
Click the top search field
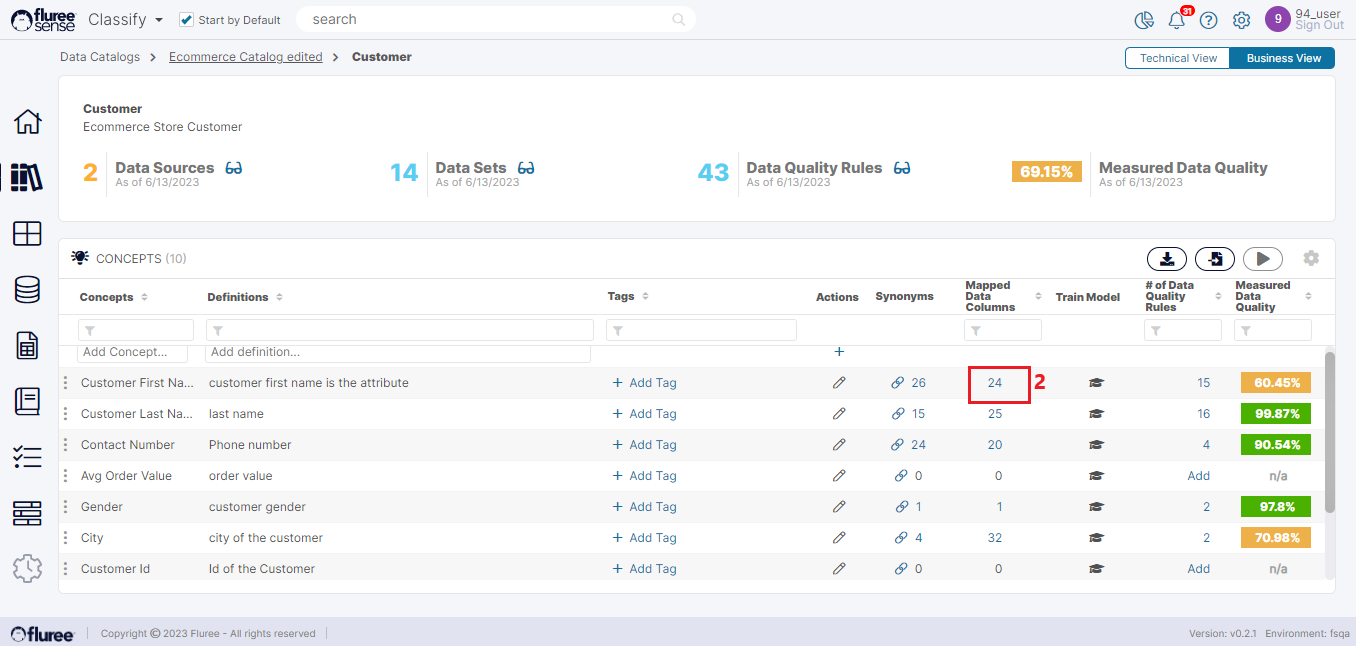click(490, 19)
